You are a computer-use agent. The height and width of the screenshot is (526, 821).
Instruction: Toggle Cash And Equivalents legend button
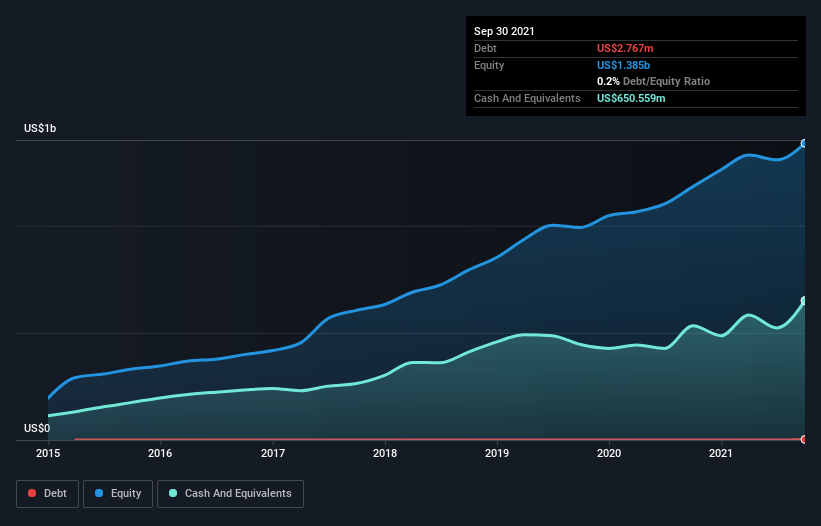point(230,494)
